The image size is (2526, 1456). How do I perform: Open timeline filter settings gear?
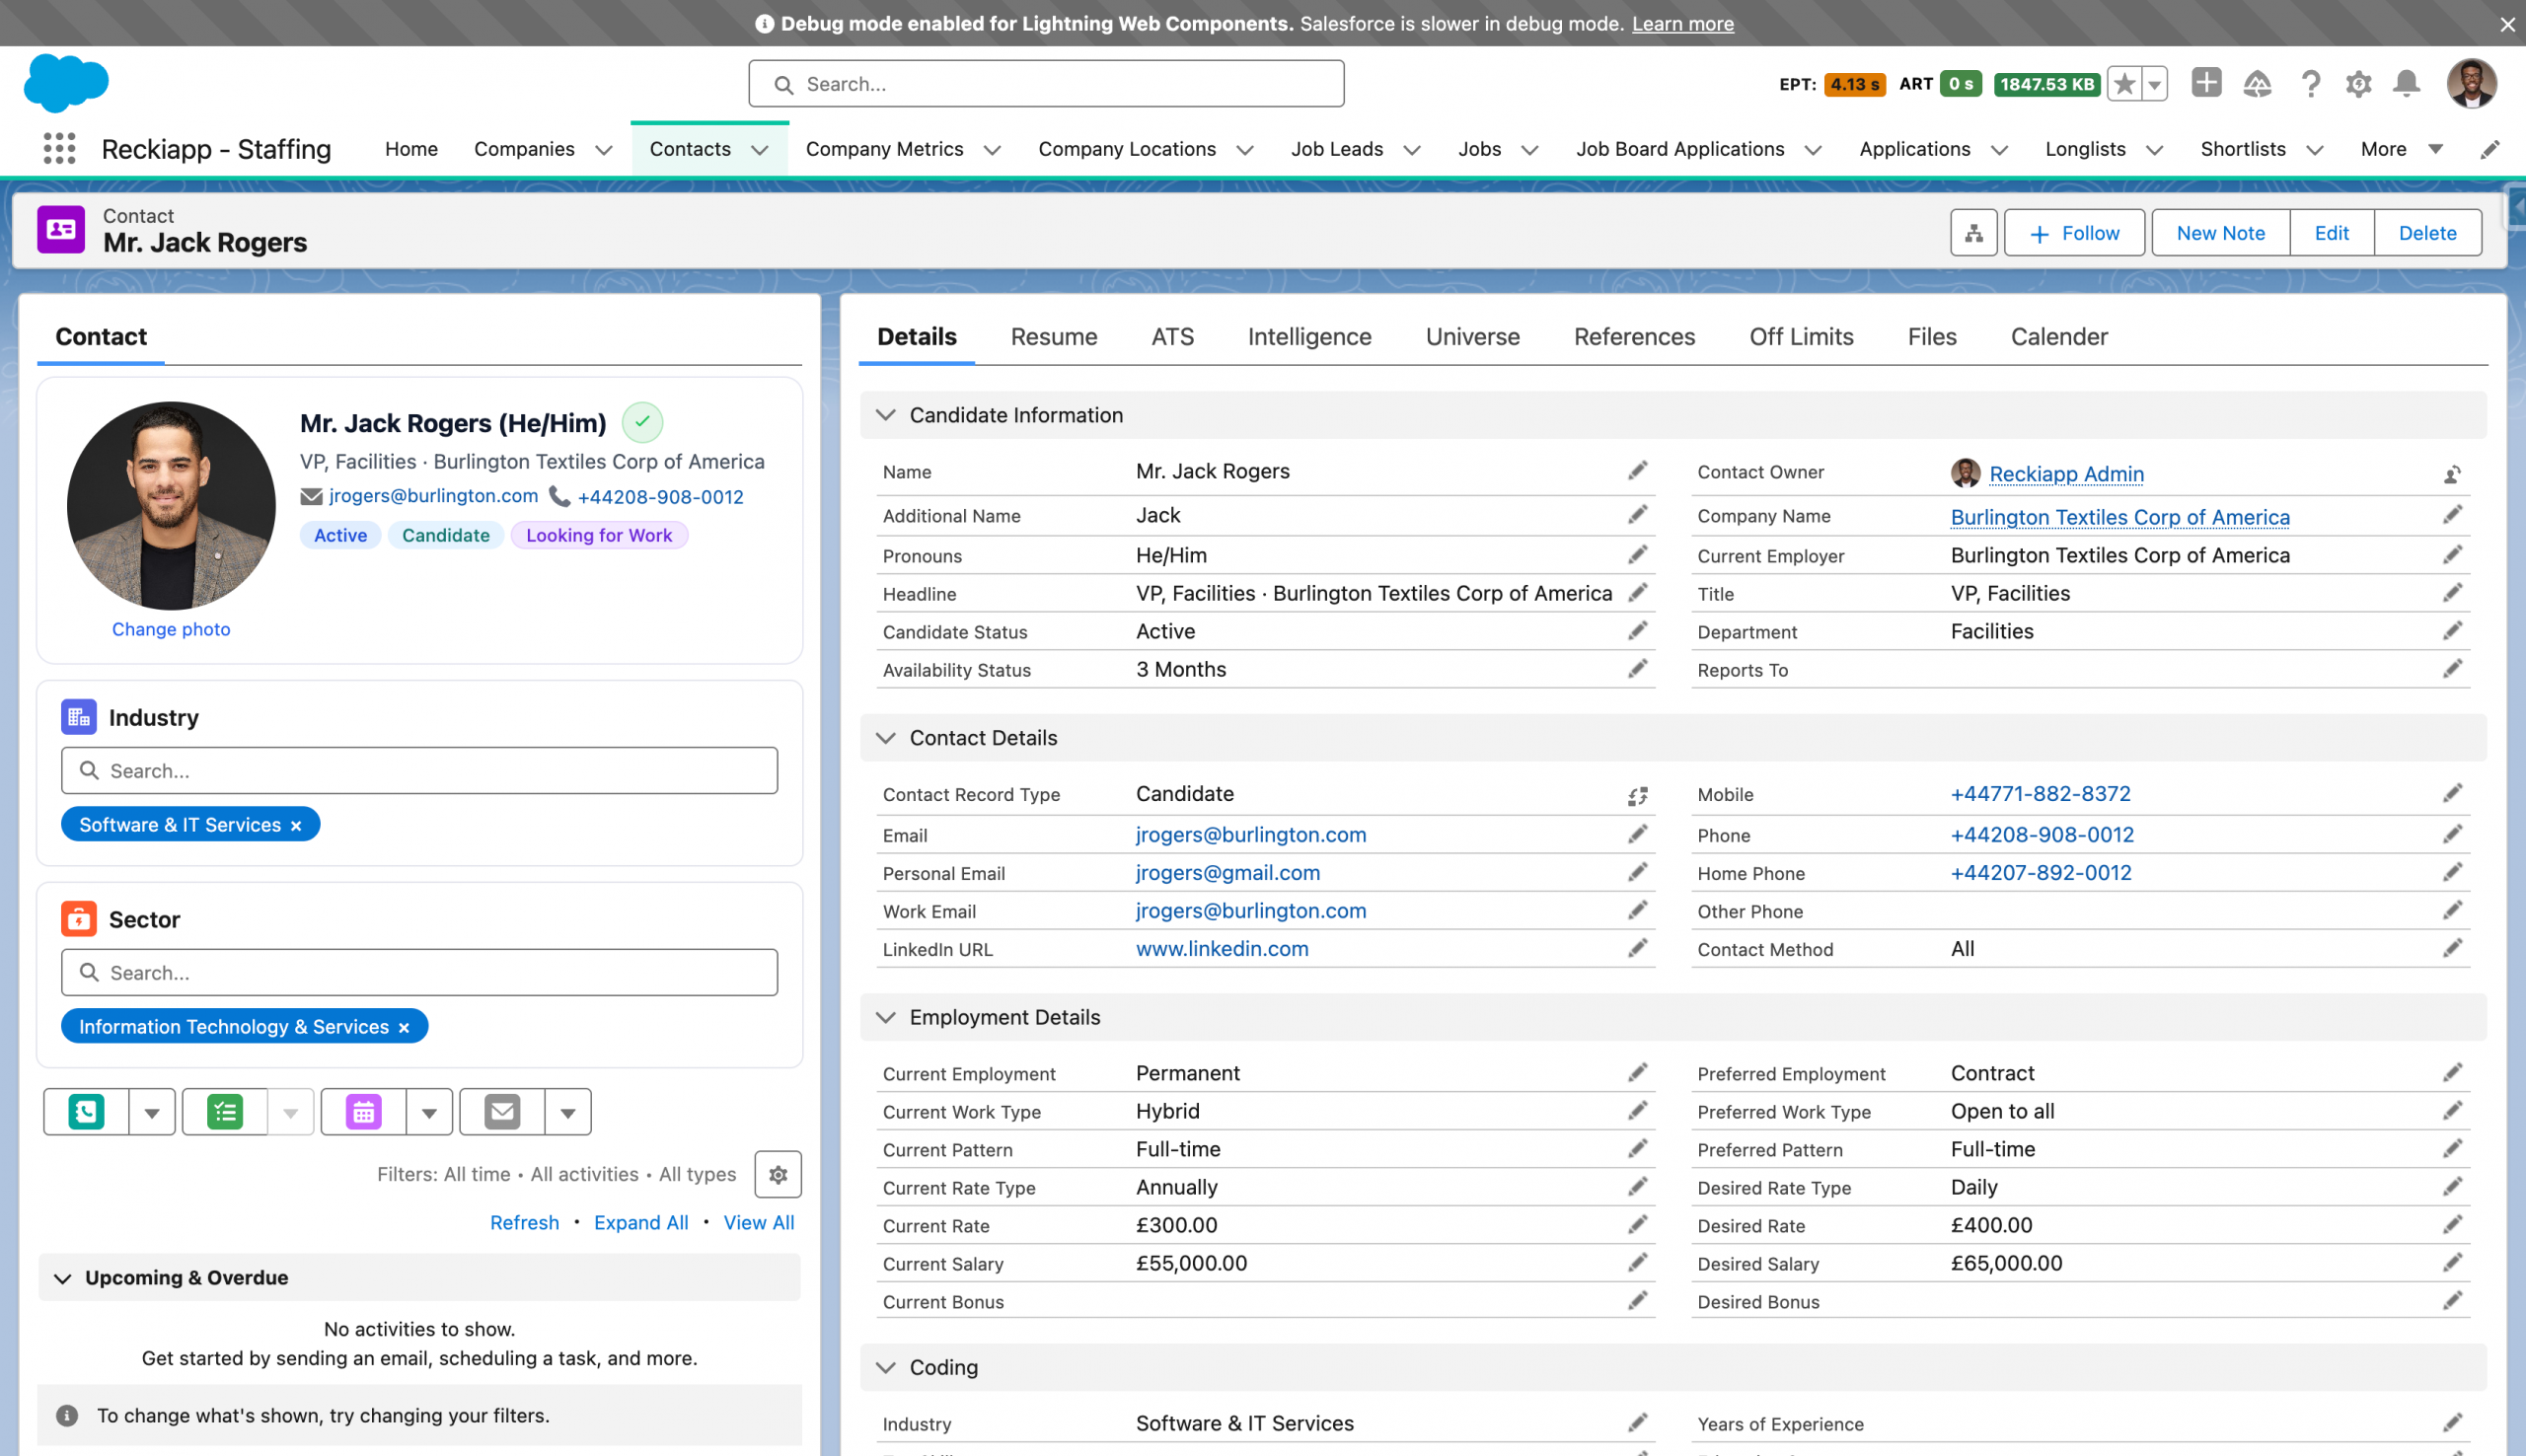pyautogui.click(x=778, y=1174)
